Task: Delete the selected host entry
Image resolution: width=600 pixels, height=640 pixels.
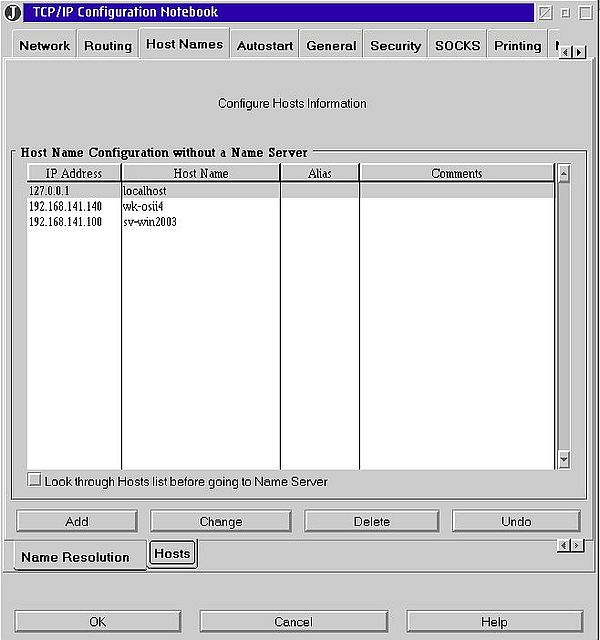Action: click(372, 521)
